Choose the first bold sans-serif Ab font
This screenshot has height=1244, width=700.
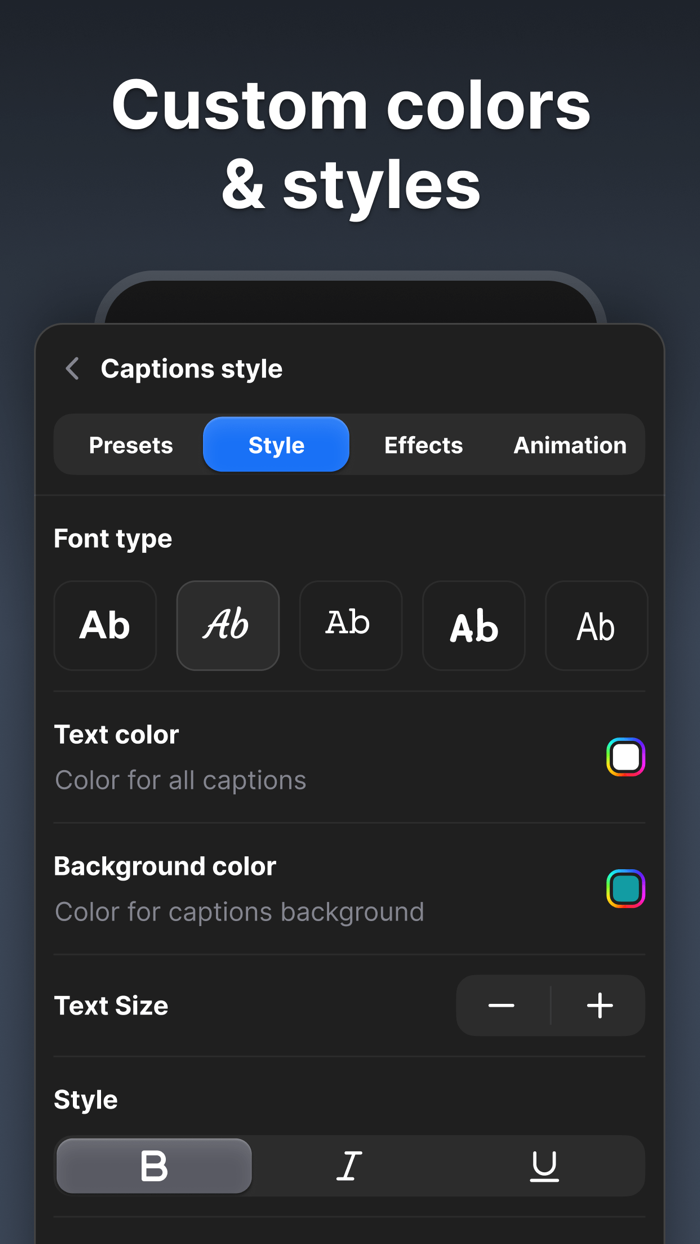pos(105,626)
